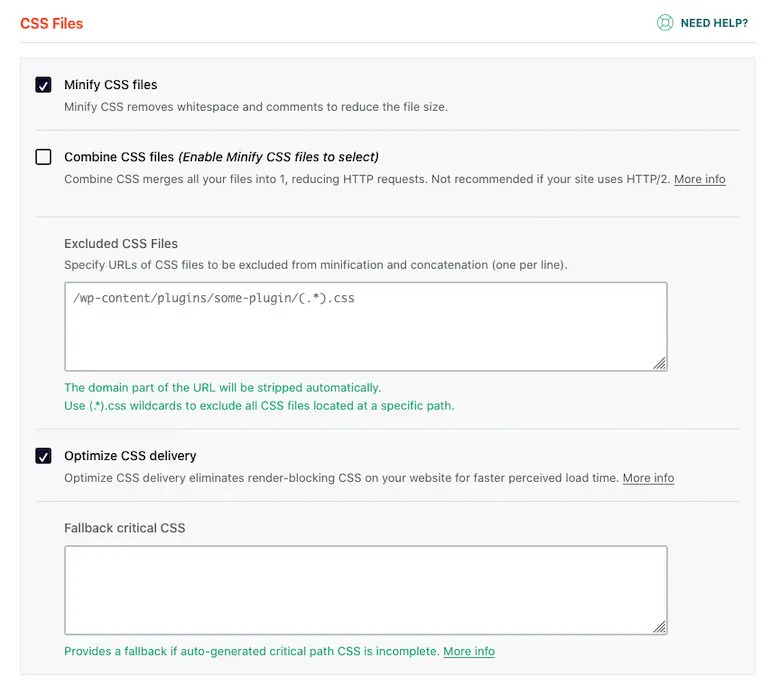Open the NEED HELP? link
Screen dimensions: 770x690
coord(714,23)
